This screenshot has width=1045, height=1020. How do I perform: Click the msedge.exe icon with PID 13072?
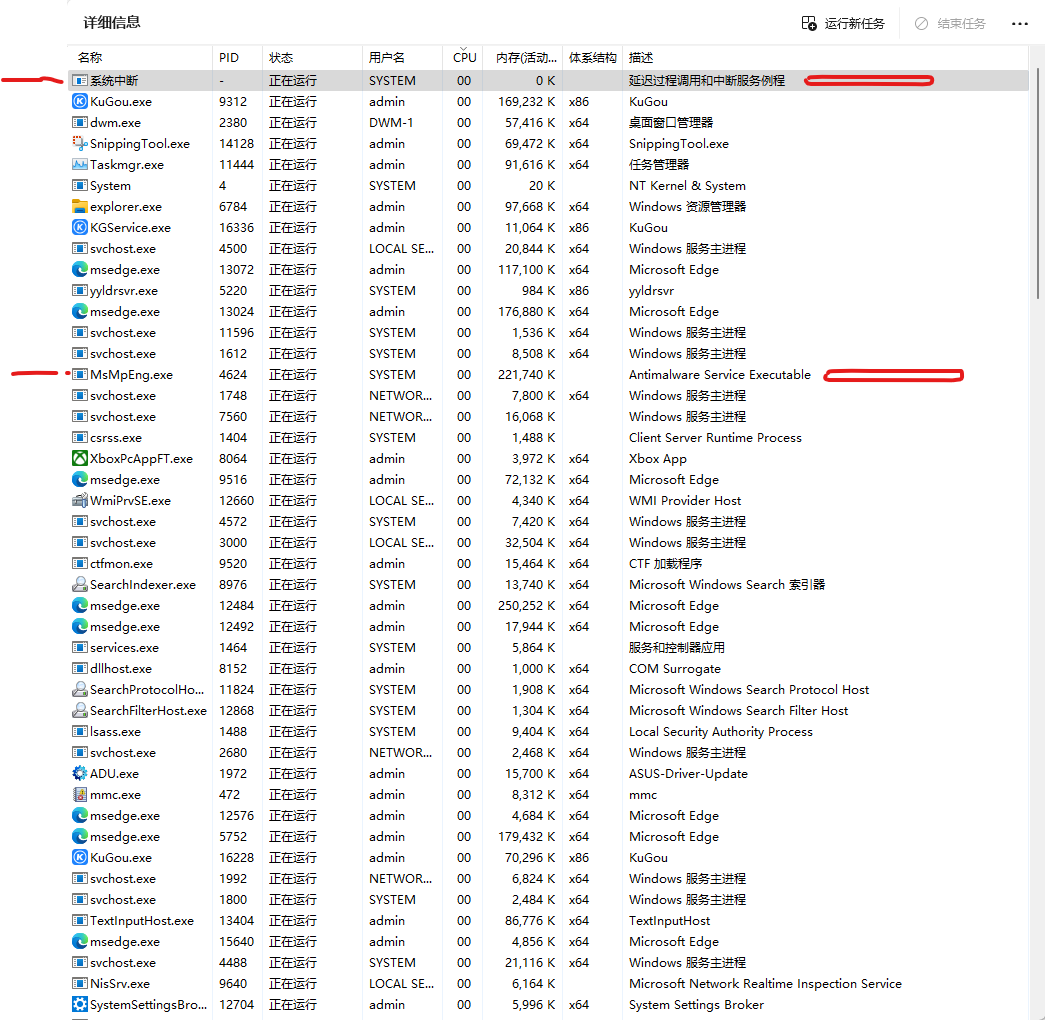(x=79, y=269)
